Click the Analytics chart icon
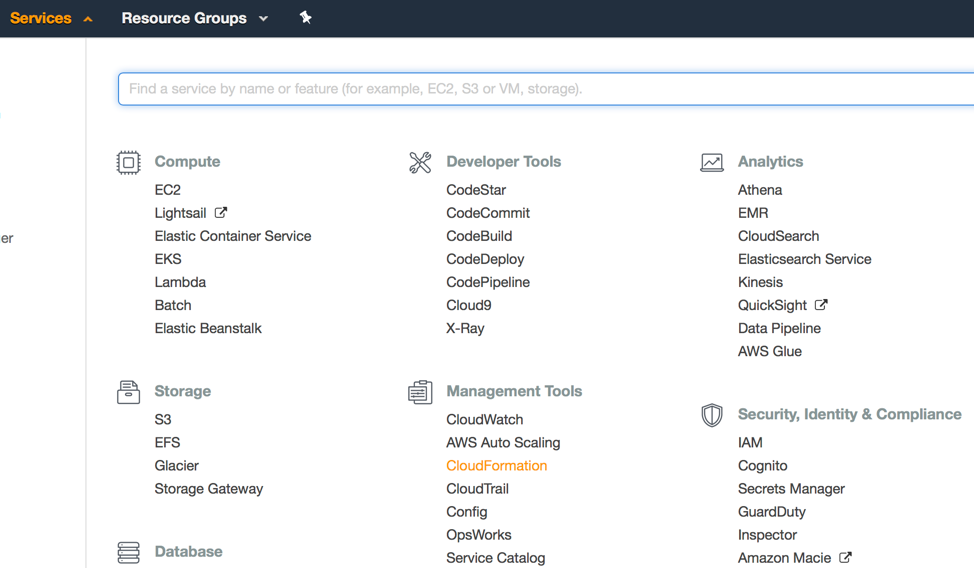Screen dimensions: 974x568 711,162
